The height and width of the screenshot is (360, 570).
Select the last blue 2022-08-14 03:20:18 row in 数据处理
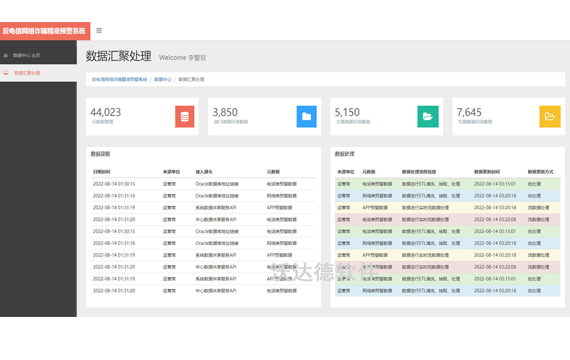pos(447,291)
